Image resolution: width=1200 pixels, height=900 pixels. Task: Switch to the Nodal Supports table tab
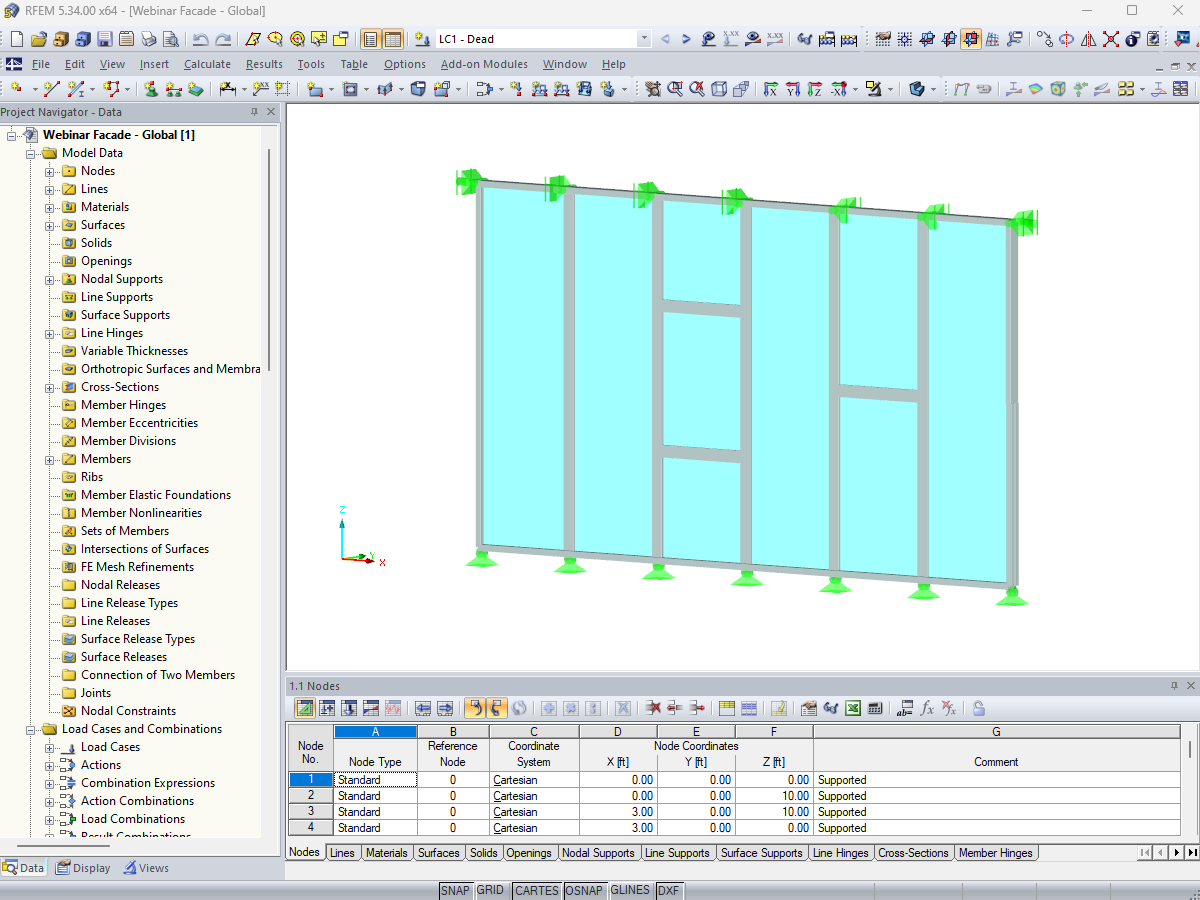598,853
